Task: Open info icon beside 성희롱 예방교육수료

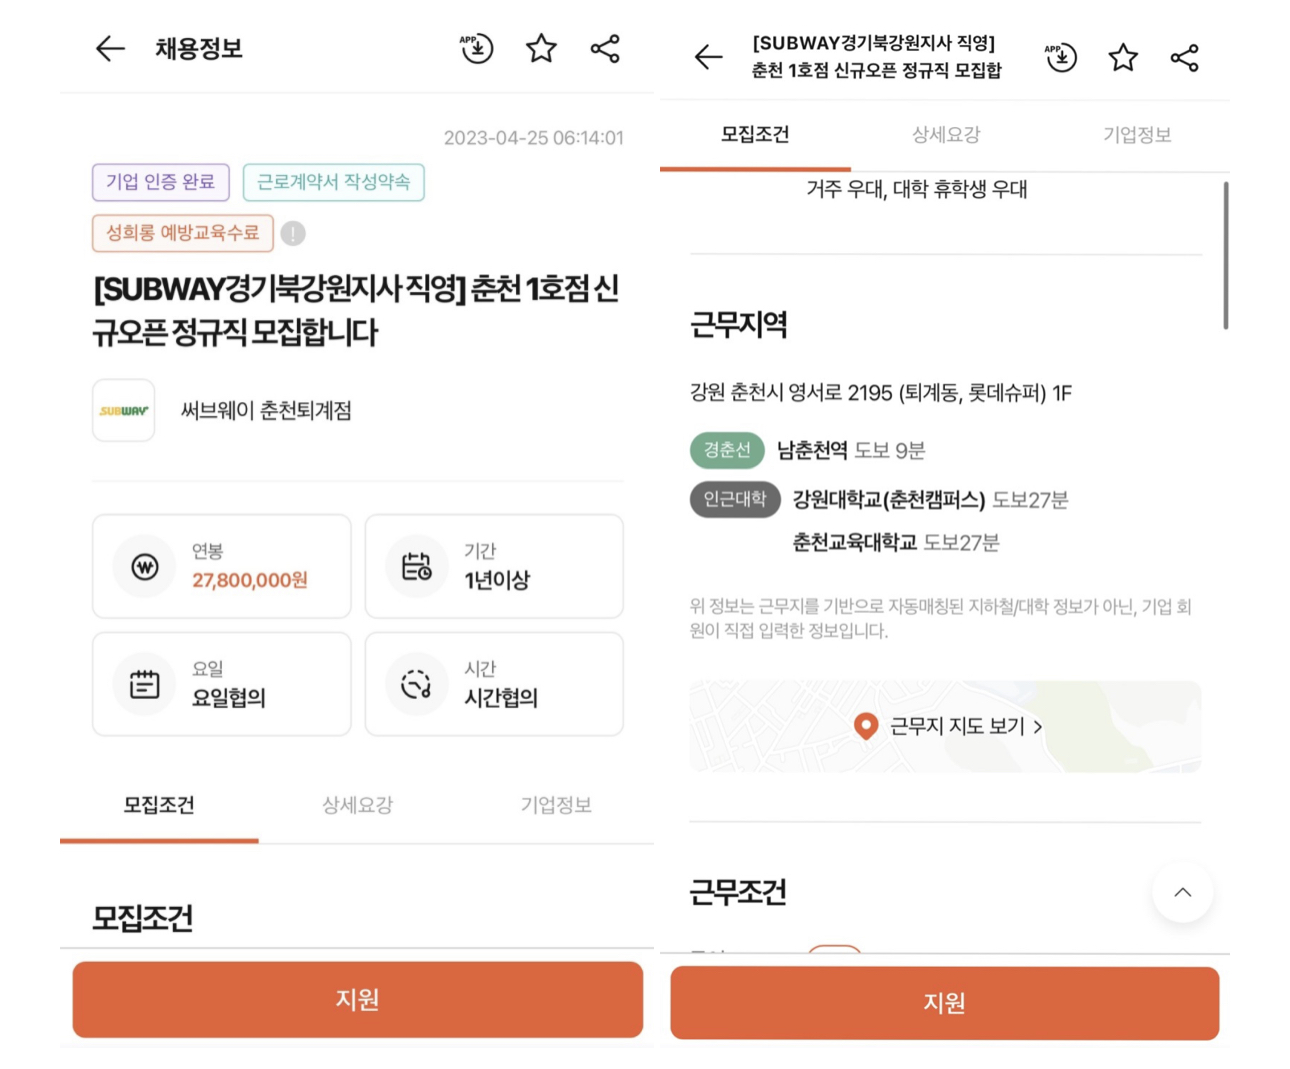Action: (293, 233)
